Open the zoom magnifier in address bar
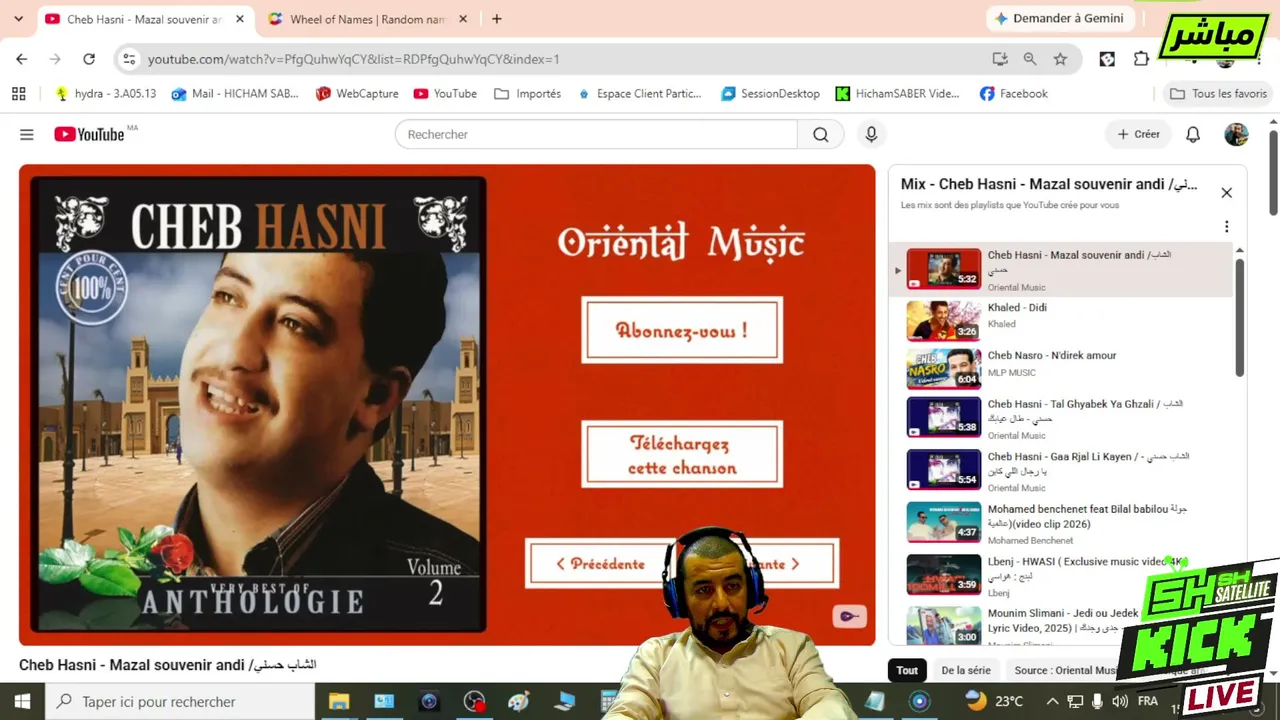The image size is (1280, 720). [x=1030, y=59]
